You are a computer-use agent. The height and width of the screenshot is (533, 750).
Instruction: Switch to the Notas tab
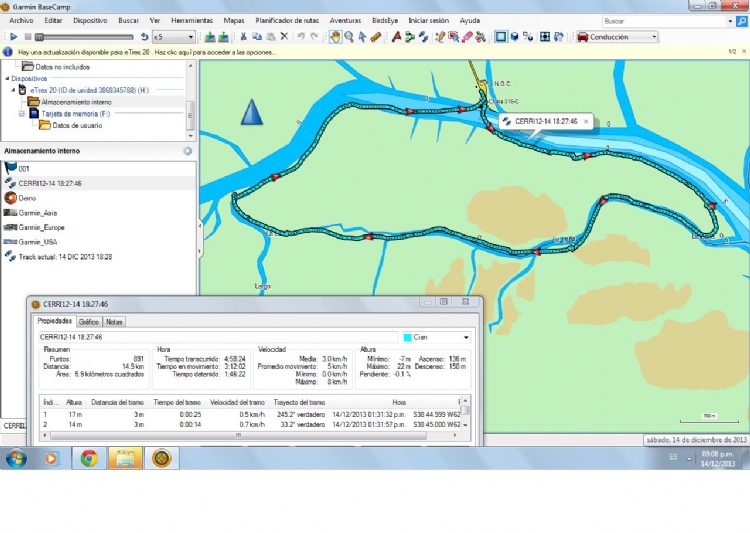114,322
